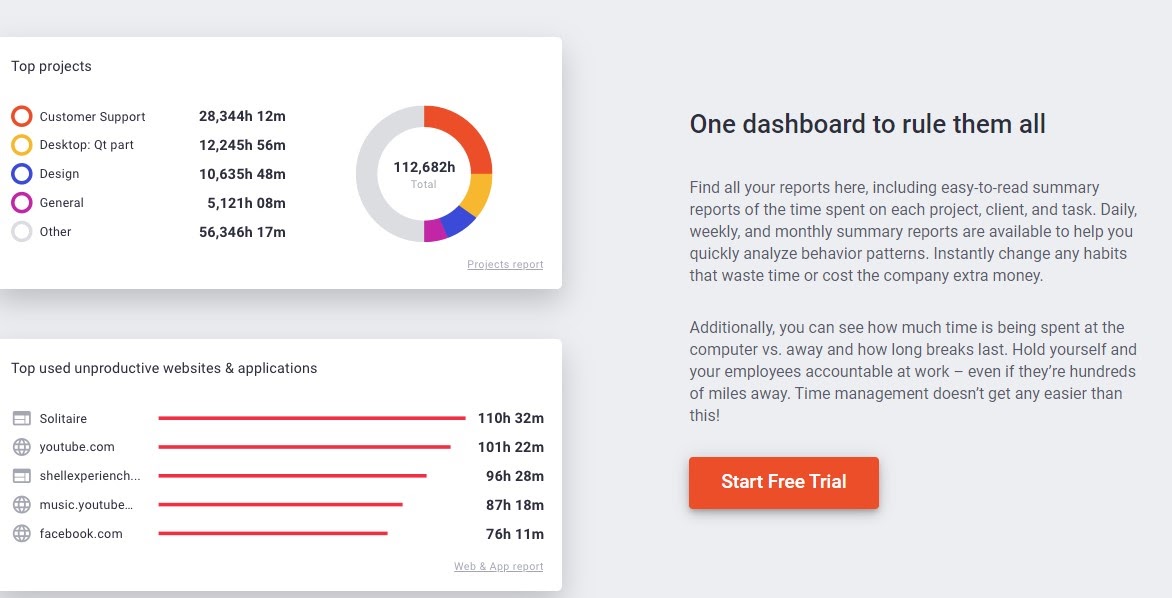Open the Web & App report link
1172x598 pixels.
(x=498, y=567)
